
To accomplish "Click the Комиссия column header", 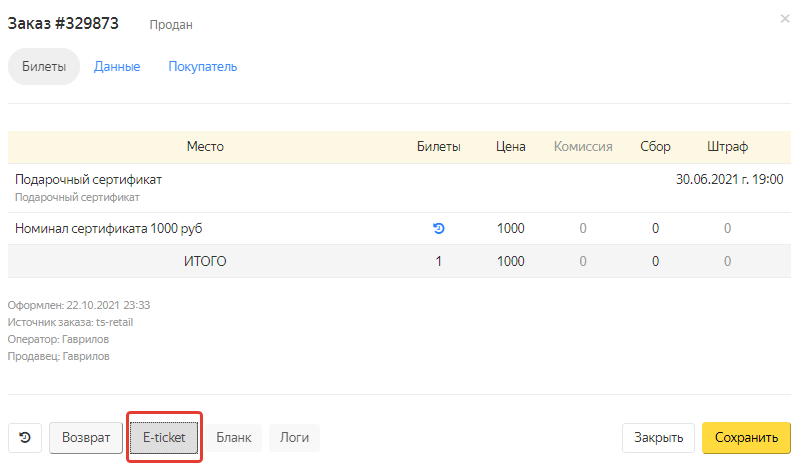I will coord(583,147).
